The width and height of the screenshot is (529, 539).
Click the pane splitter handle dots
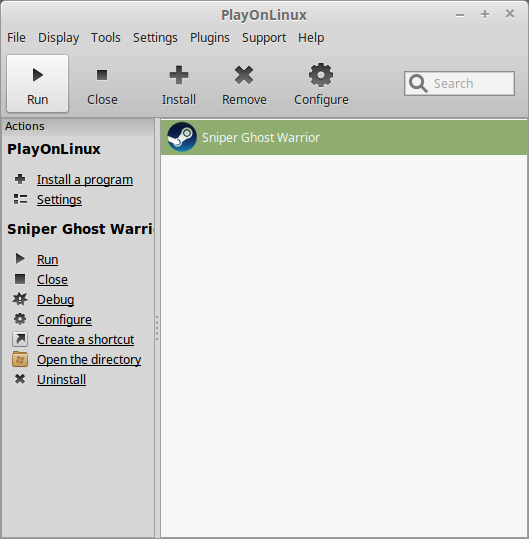coord(157,328)
